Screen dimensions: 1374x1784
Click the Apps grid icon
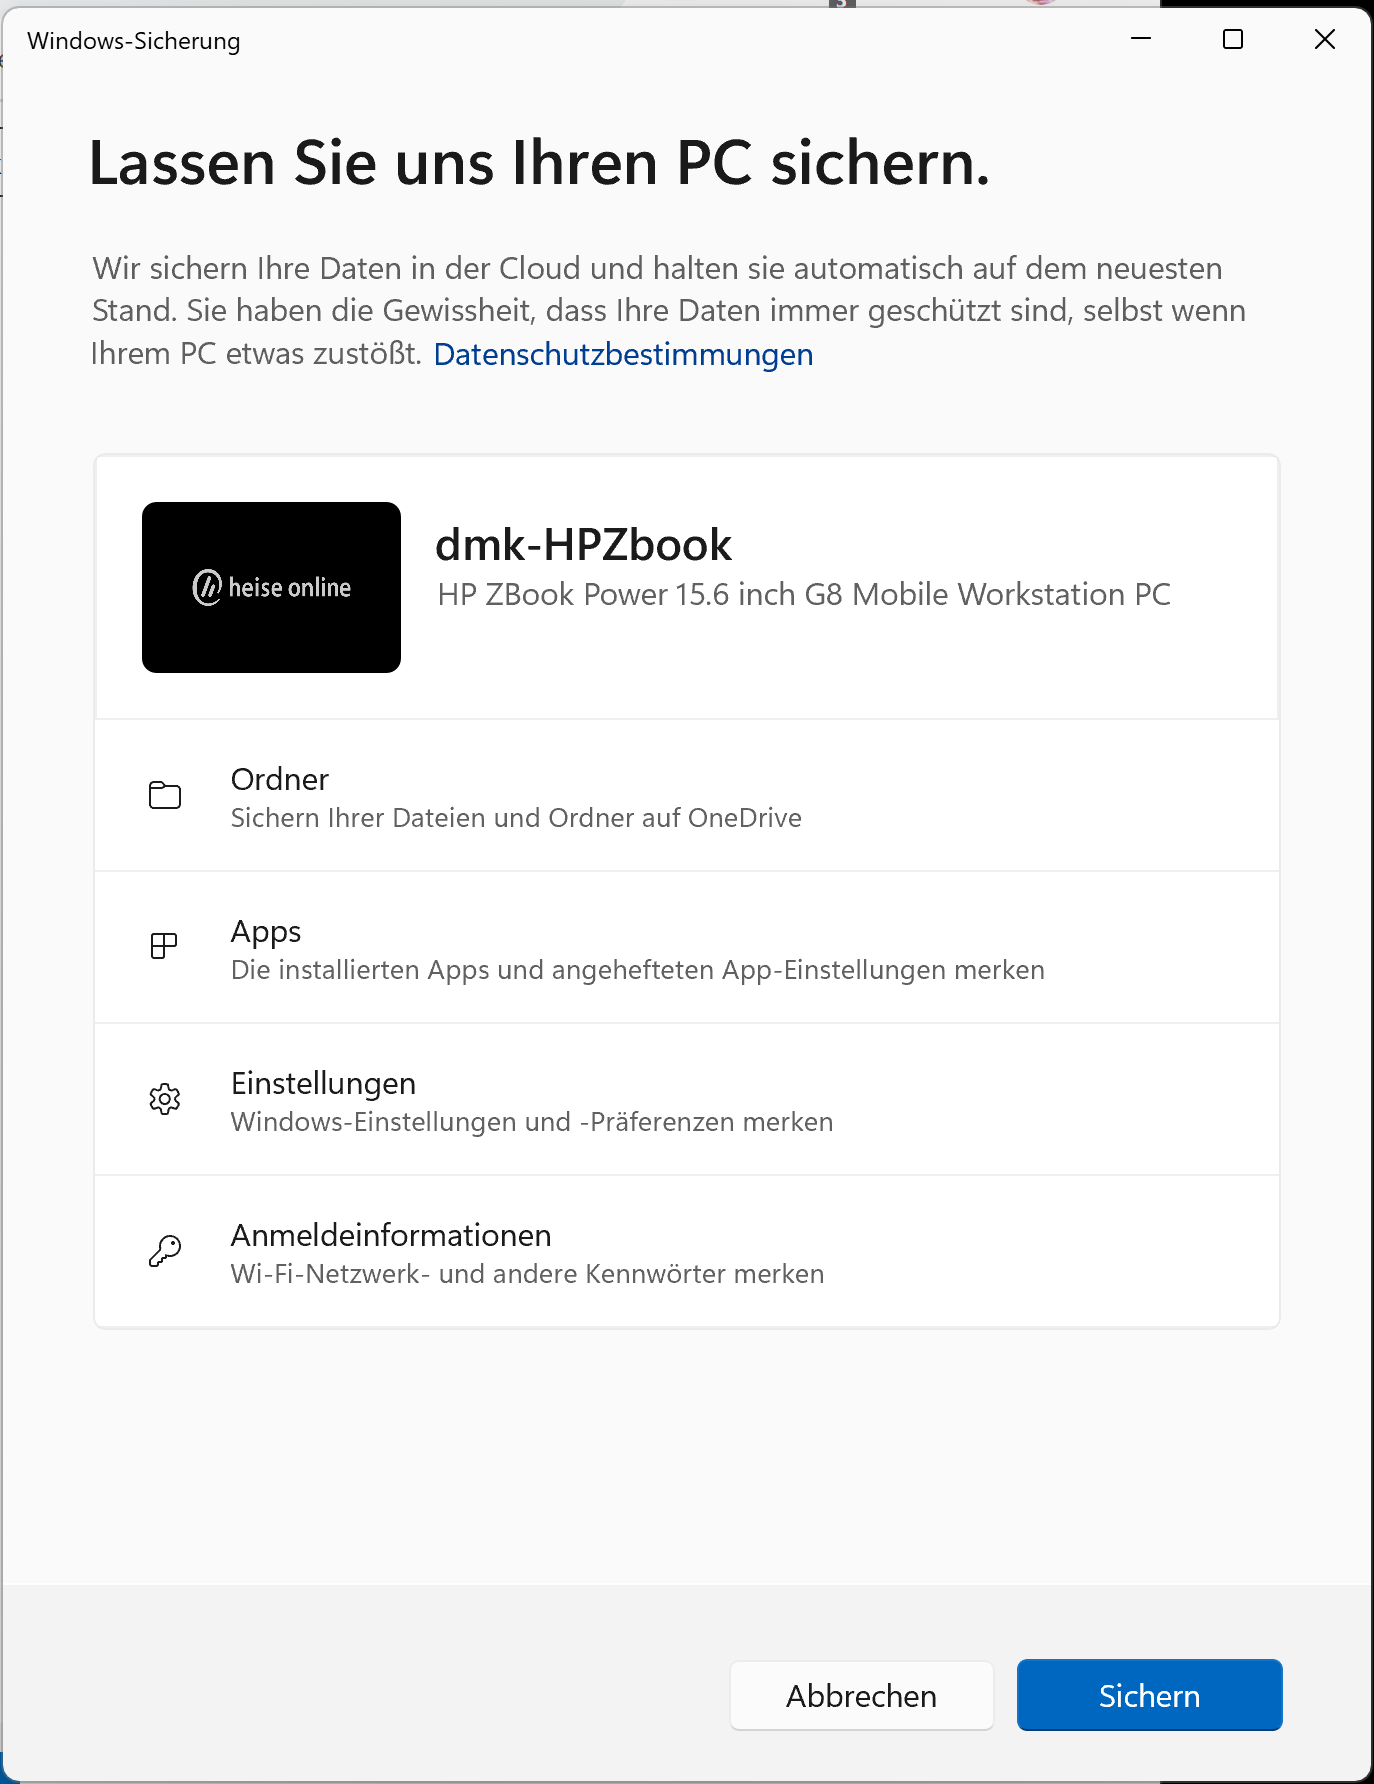[164, 946]
